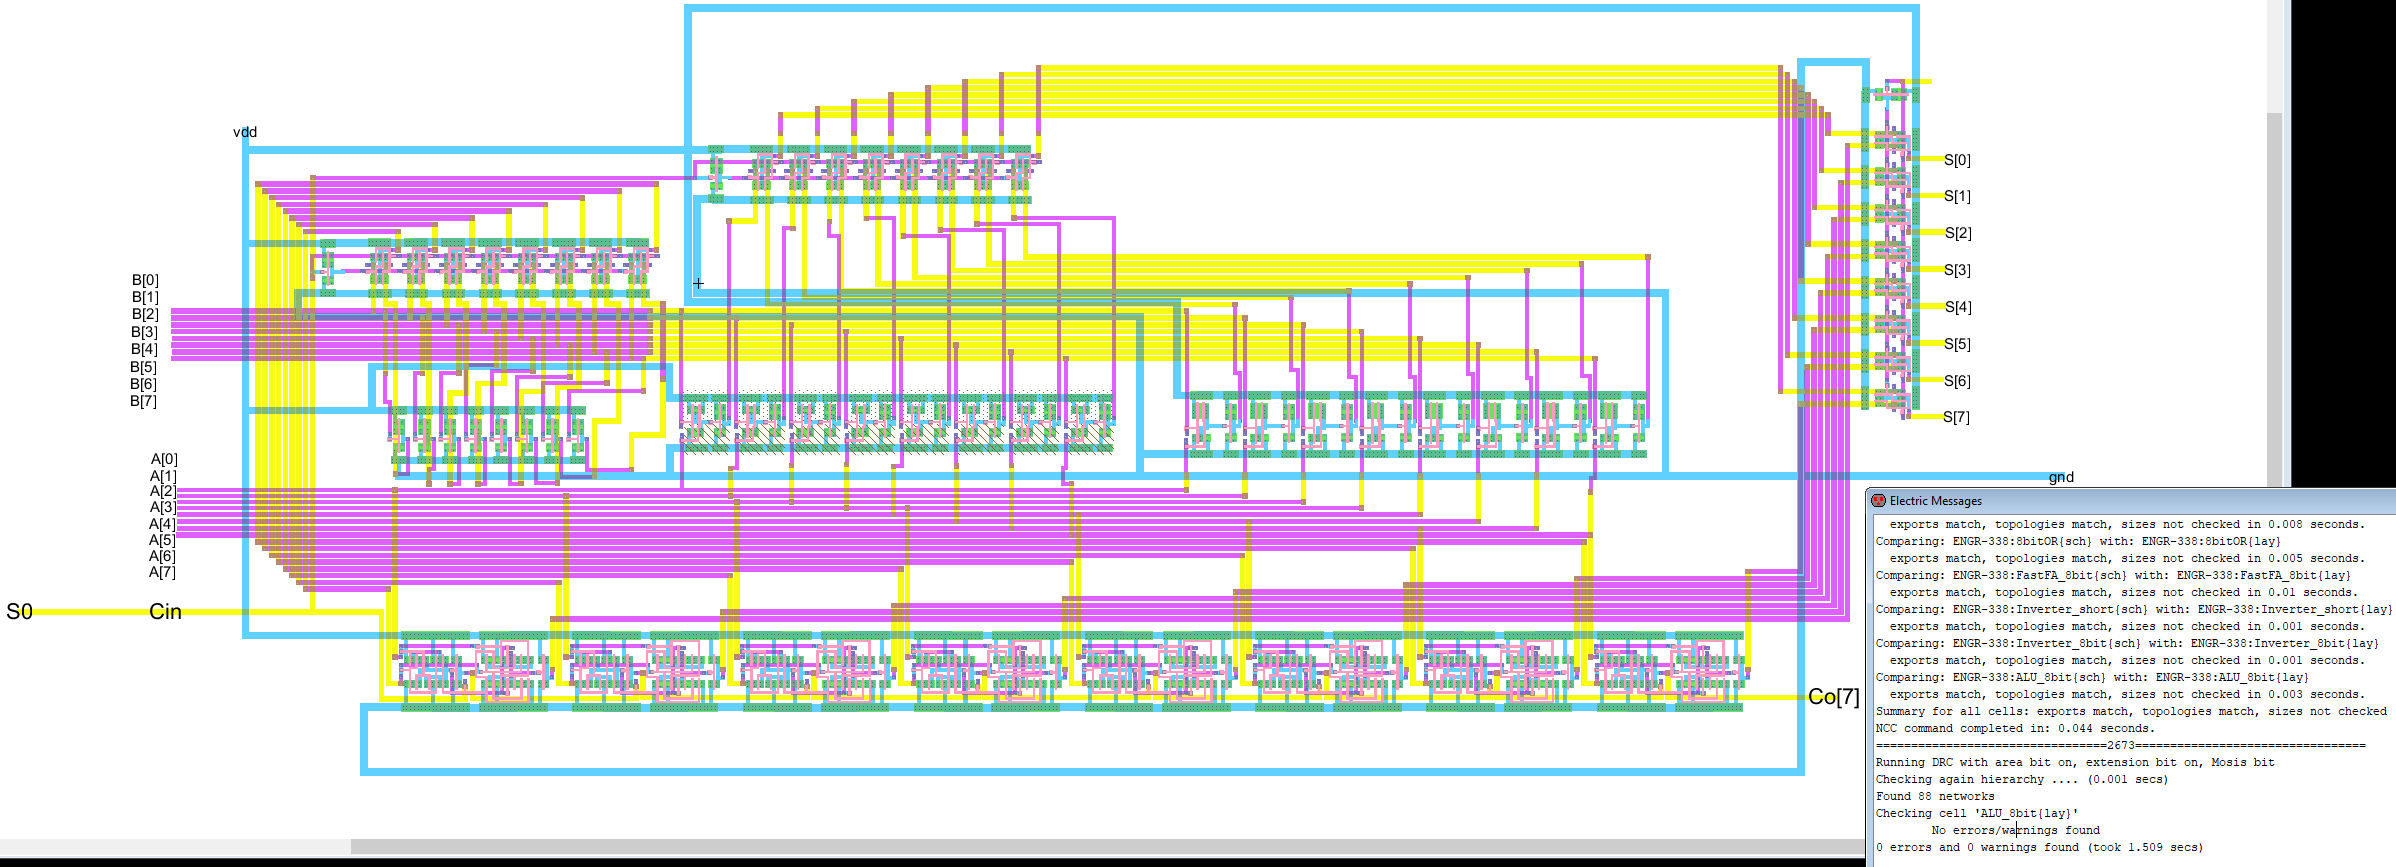Click the 'Running DRC with area bit' line
This screenshot has height=867, width=2396.
(2074, 762)
